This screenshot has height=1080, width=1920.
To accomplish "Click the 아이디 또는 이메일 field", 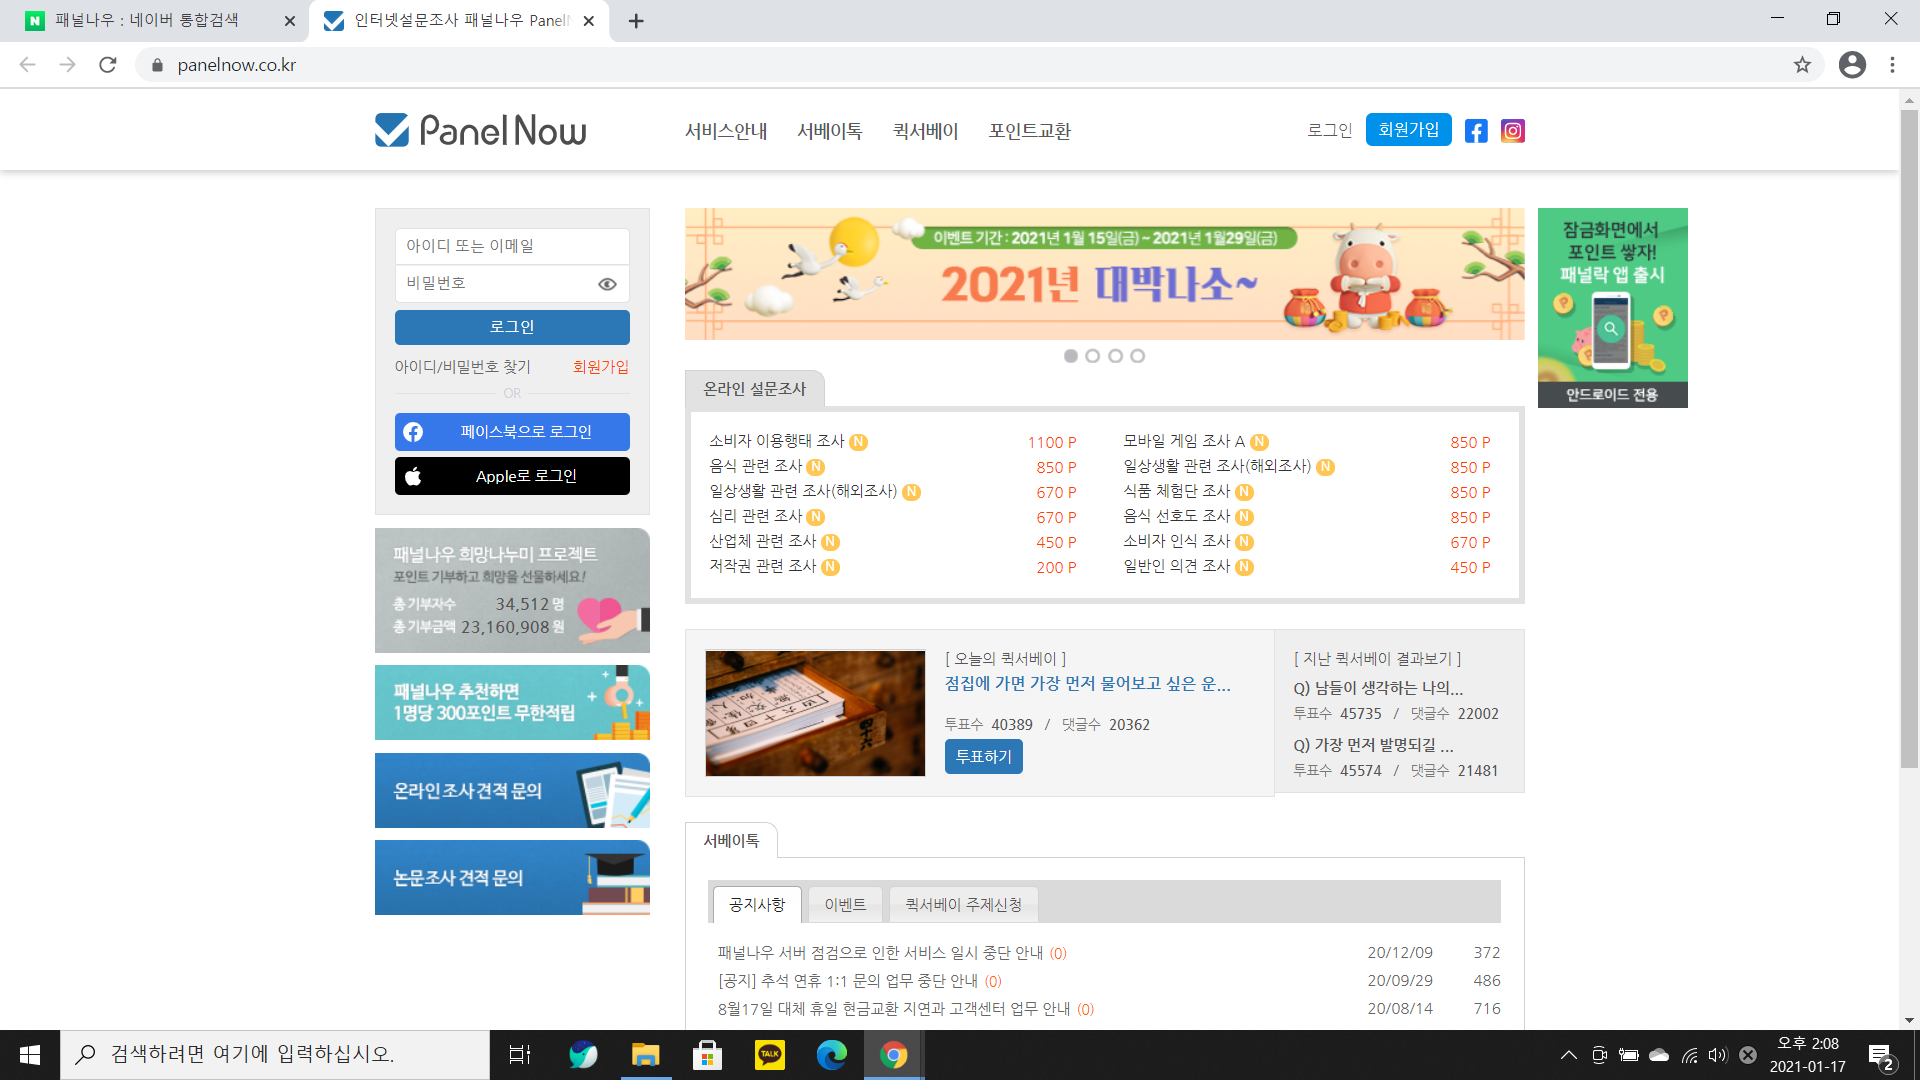I will coord(512,246).
